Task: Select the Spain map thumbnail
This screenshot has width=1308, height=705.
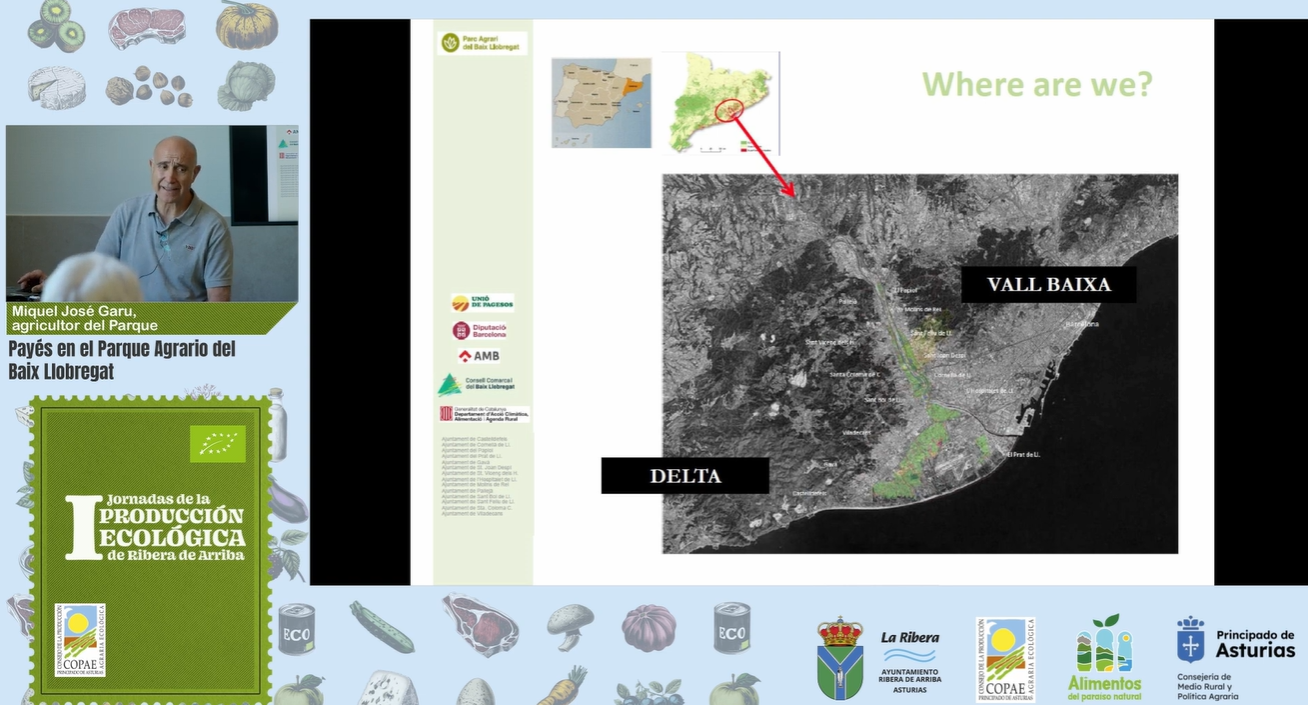Action: tap(601, 102)
